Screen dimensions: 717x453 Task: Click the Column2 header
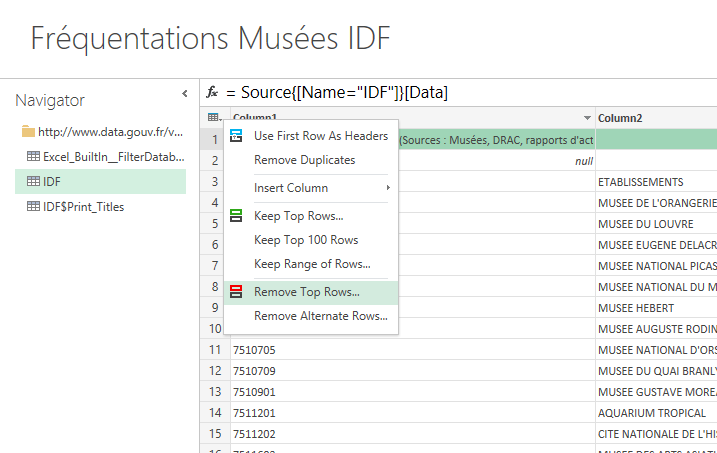point(655,118)
